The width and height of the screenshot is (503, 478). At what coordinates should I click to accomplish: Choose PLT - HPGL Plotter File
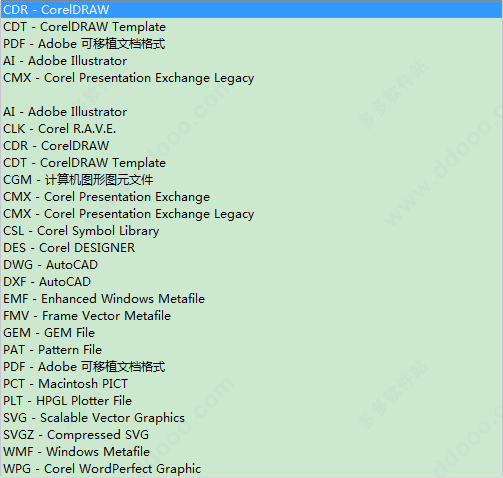tap(251, 401)
